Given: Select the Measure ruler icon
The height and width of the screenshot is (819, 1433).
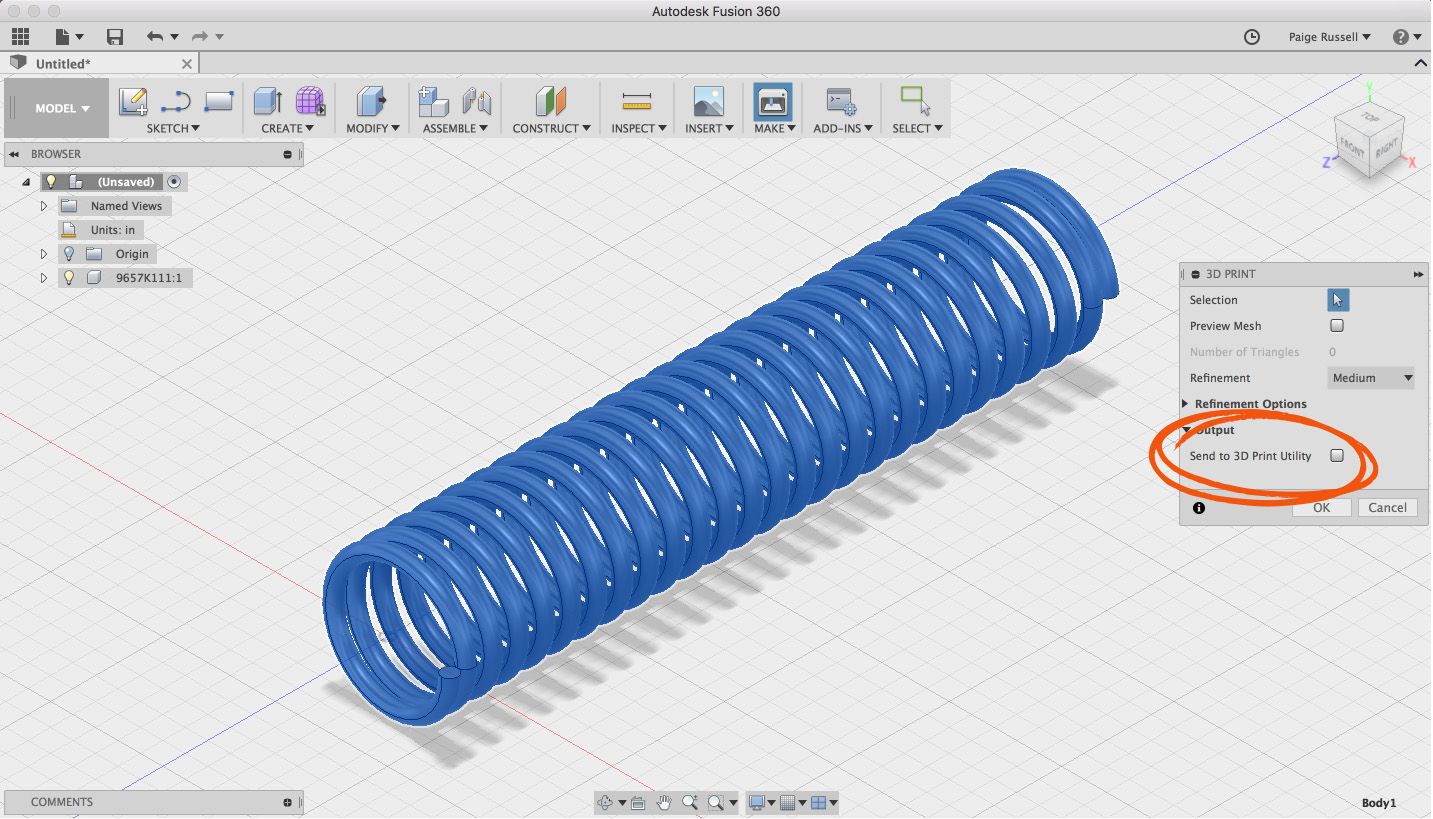Looking at the screenshot, I should coord(636,102).
